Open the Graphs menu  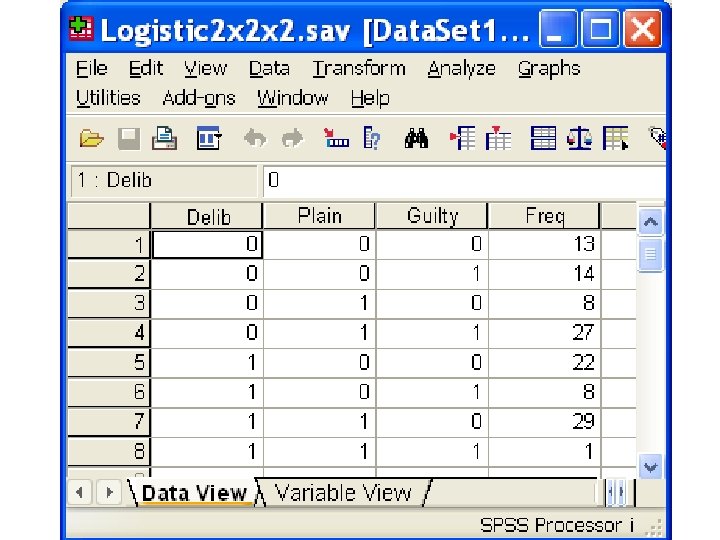(x=549, y=68)
